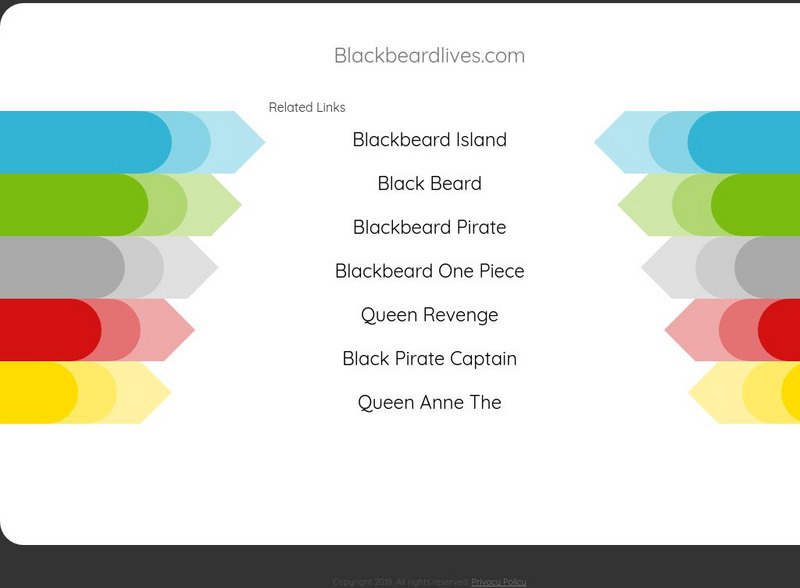Open the Blackbeard Pirate link
The width and height of the screenshot is (800, 588).
(429, 227)
